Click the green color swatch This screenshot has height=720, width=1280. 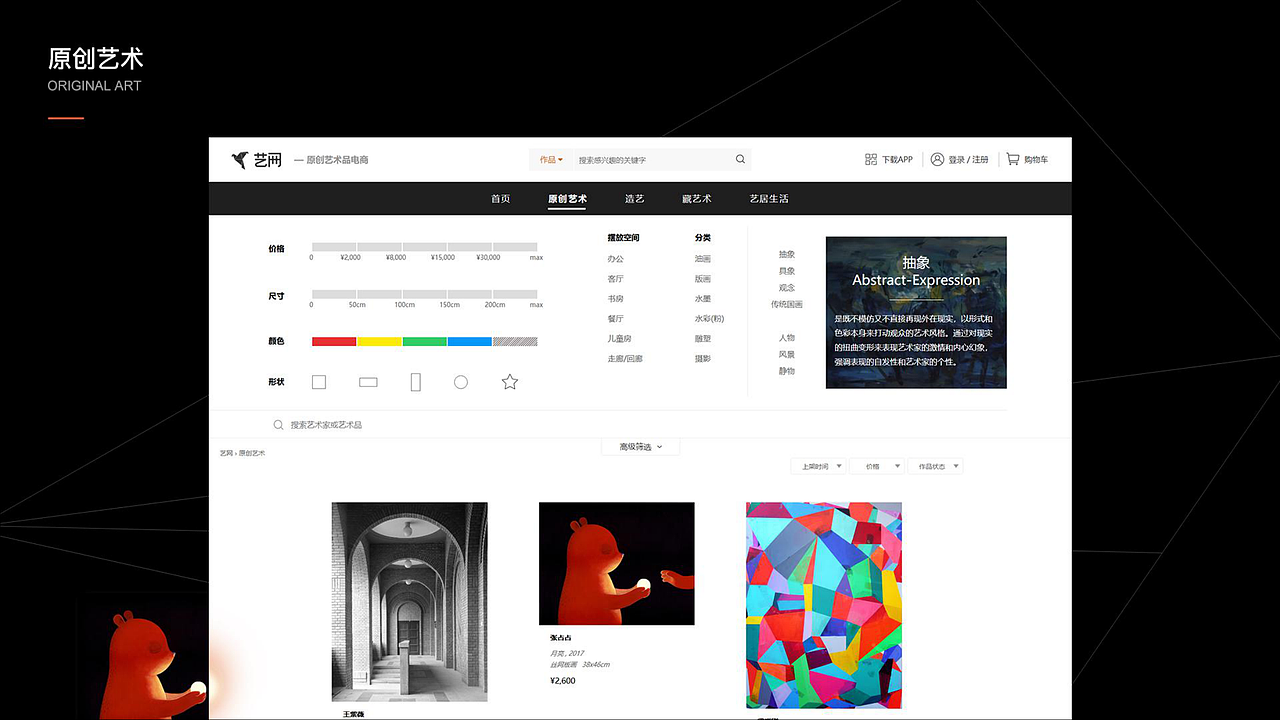tap(424, 342)
